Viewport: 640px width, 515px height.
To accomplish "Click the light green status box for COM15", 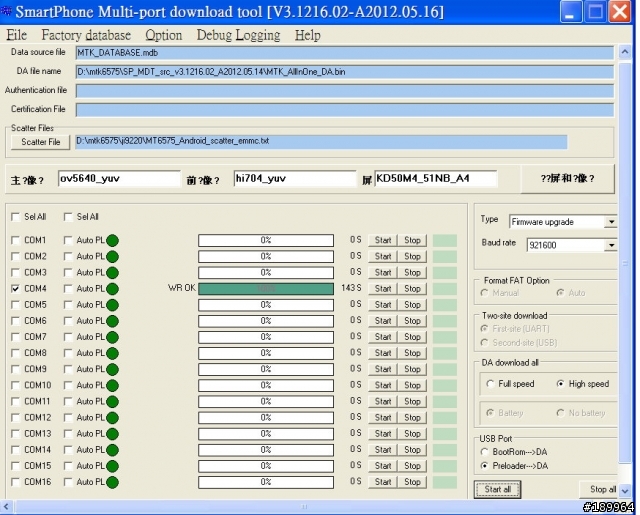I will 445,466.
